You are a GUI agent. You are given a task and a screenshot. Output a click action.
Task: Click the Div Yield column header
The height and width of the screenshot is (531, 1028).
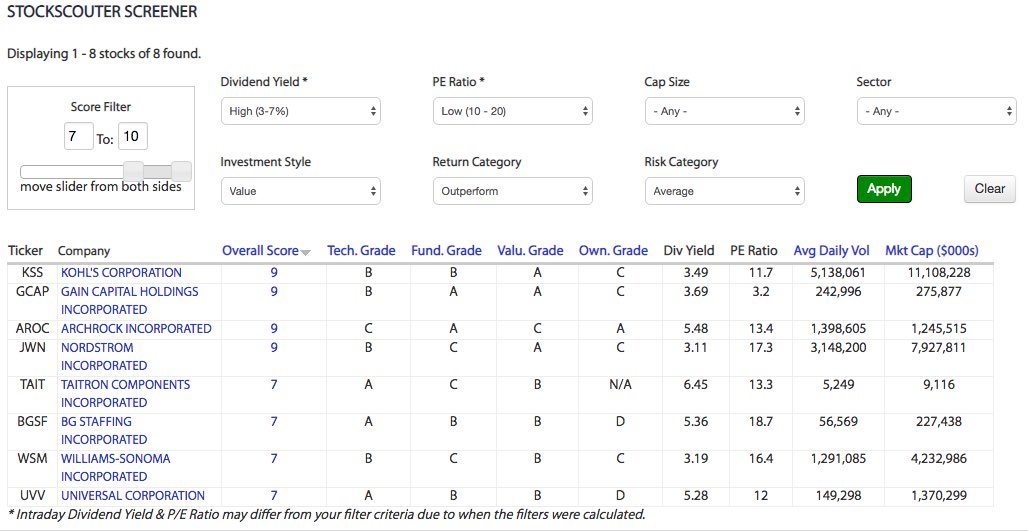[688, 250]
